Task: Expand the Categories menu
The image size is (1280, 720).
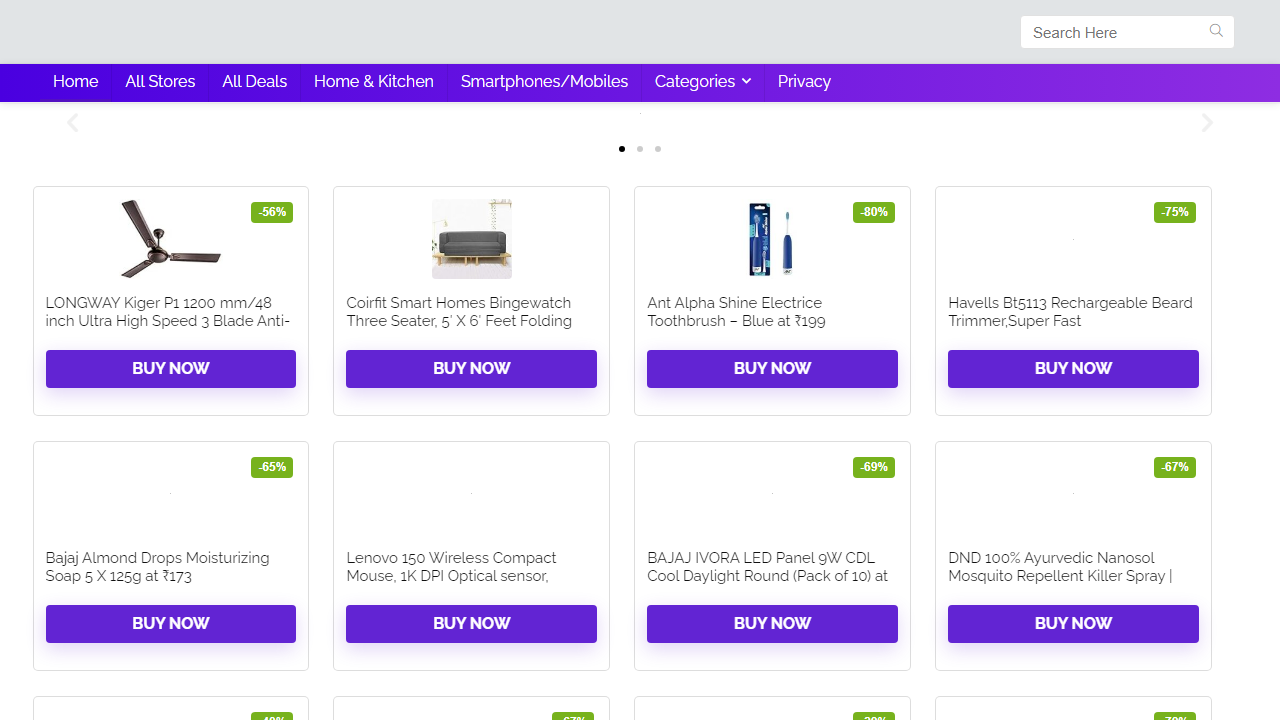Action: [696, 82]
